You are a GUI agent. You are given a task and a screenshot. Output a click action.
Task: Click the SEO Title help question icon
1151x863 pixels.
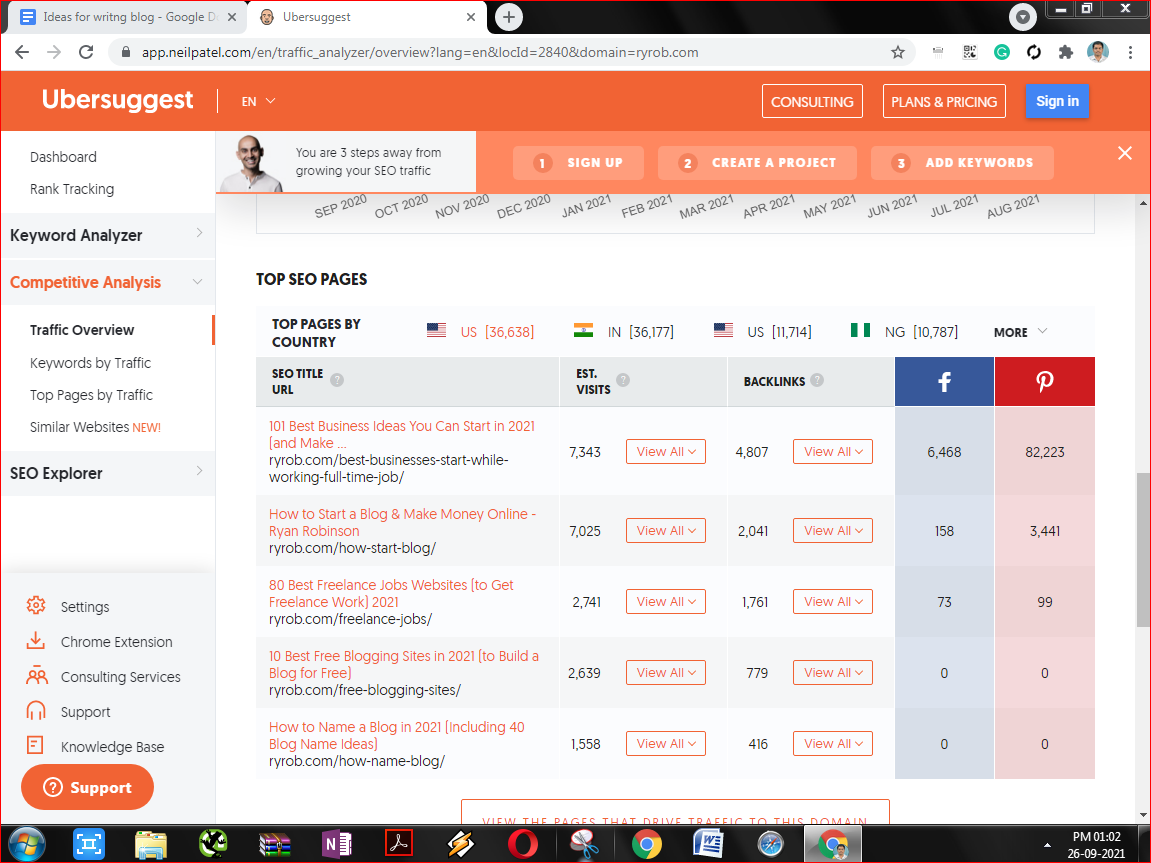[337, 380]
